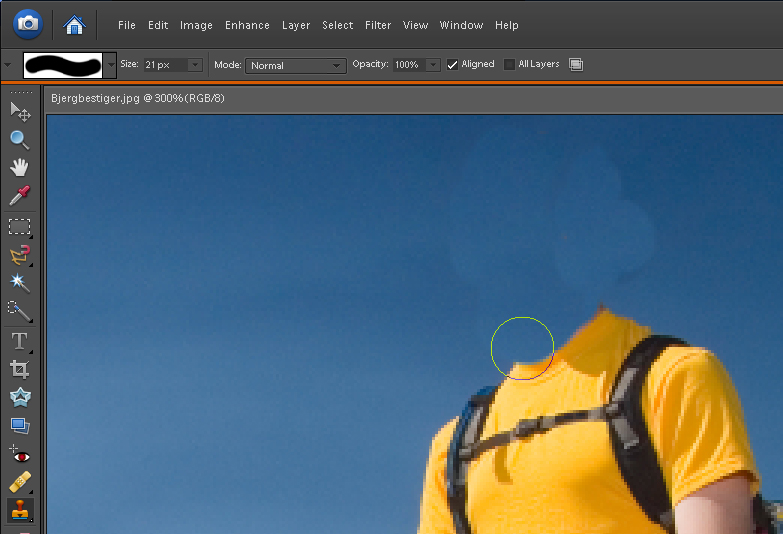The height and width of the screenshot is (534, 783).
Task: Choose the Rectangular Marquee tool
Action: pos(19,226)
